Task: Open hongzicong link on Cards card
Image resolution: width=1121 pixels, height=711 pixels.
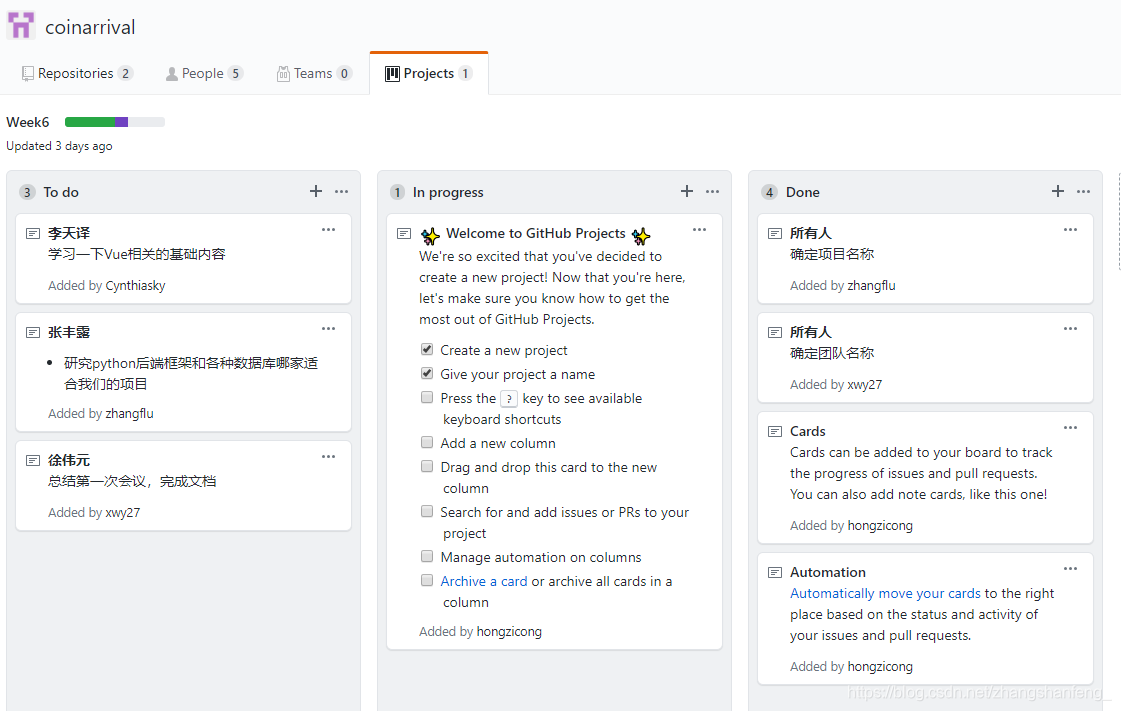Action: [880, 526]
